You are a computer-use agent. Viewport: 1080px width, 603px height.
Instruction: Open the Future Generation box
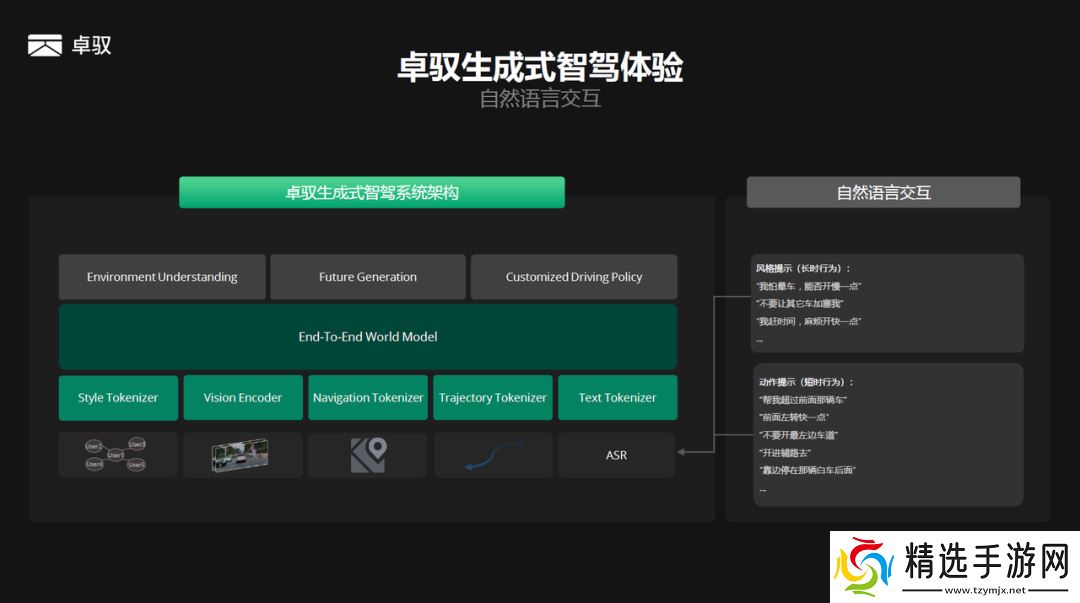[x=368, y=277]
